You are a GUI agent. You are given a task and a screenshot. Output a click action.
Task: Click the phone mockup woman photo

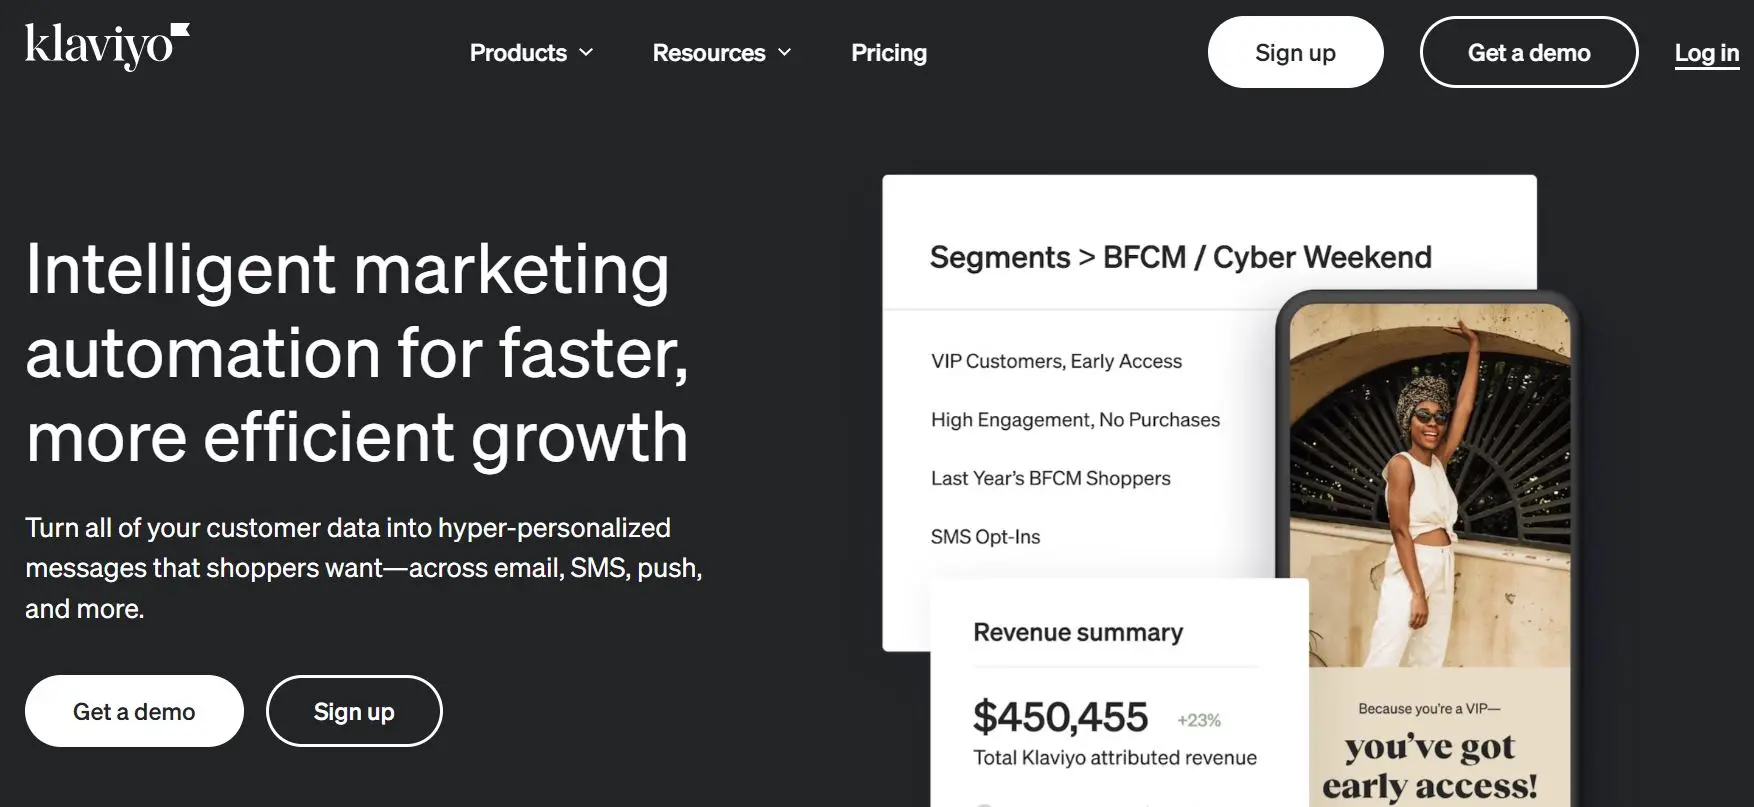click(1429, 485)
